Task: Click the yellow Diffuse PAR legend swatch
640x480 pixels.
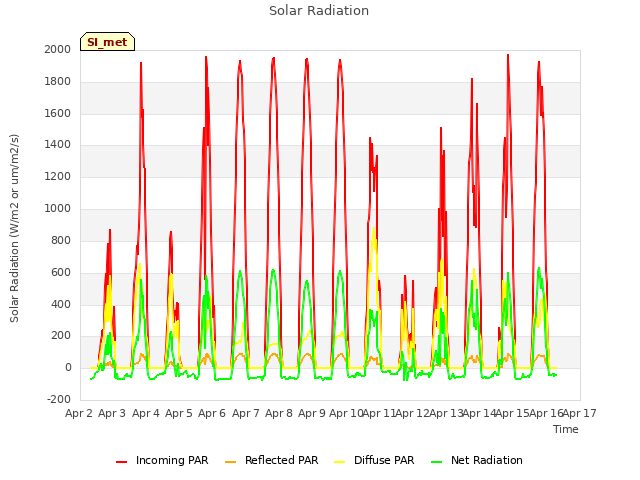Action: coord(340,462)
